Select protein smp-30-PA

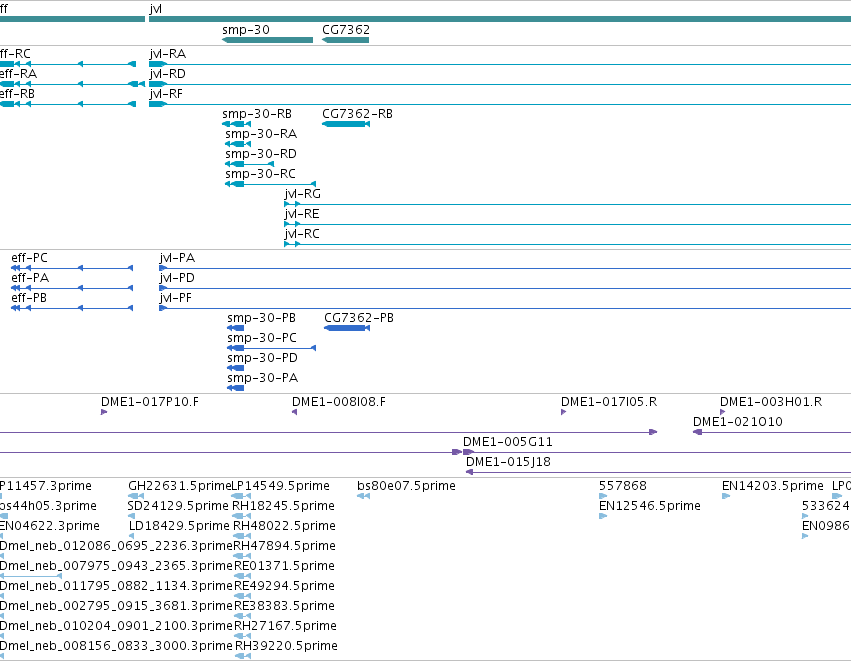(236, 388)
